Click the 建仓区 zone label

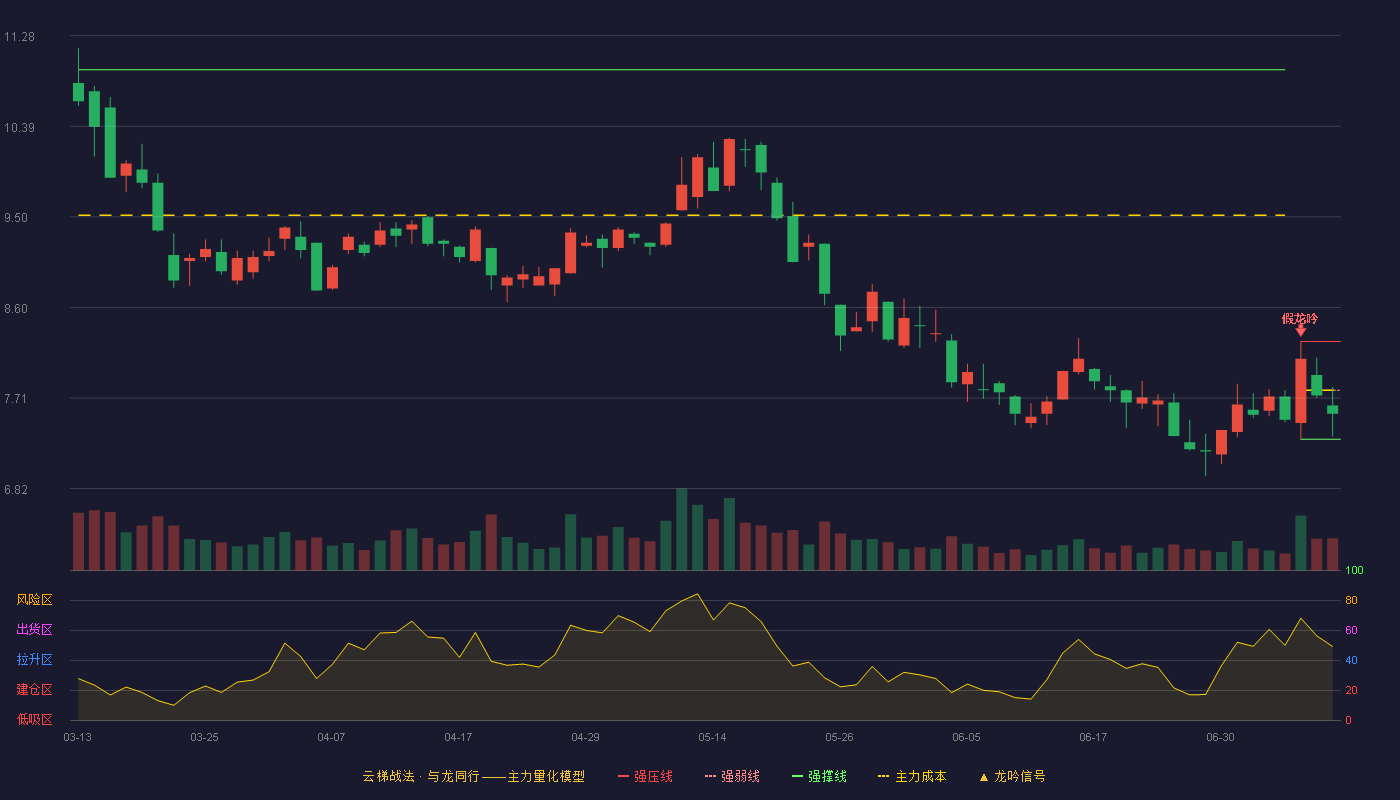pyautogui.click(x=34, y=690)
